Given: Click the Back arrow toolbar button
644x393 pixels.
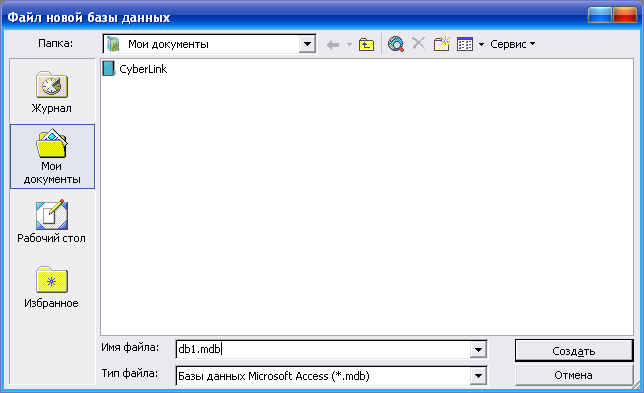Looking at the screenshot, I should click(x=333, y=44).
